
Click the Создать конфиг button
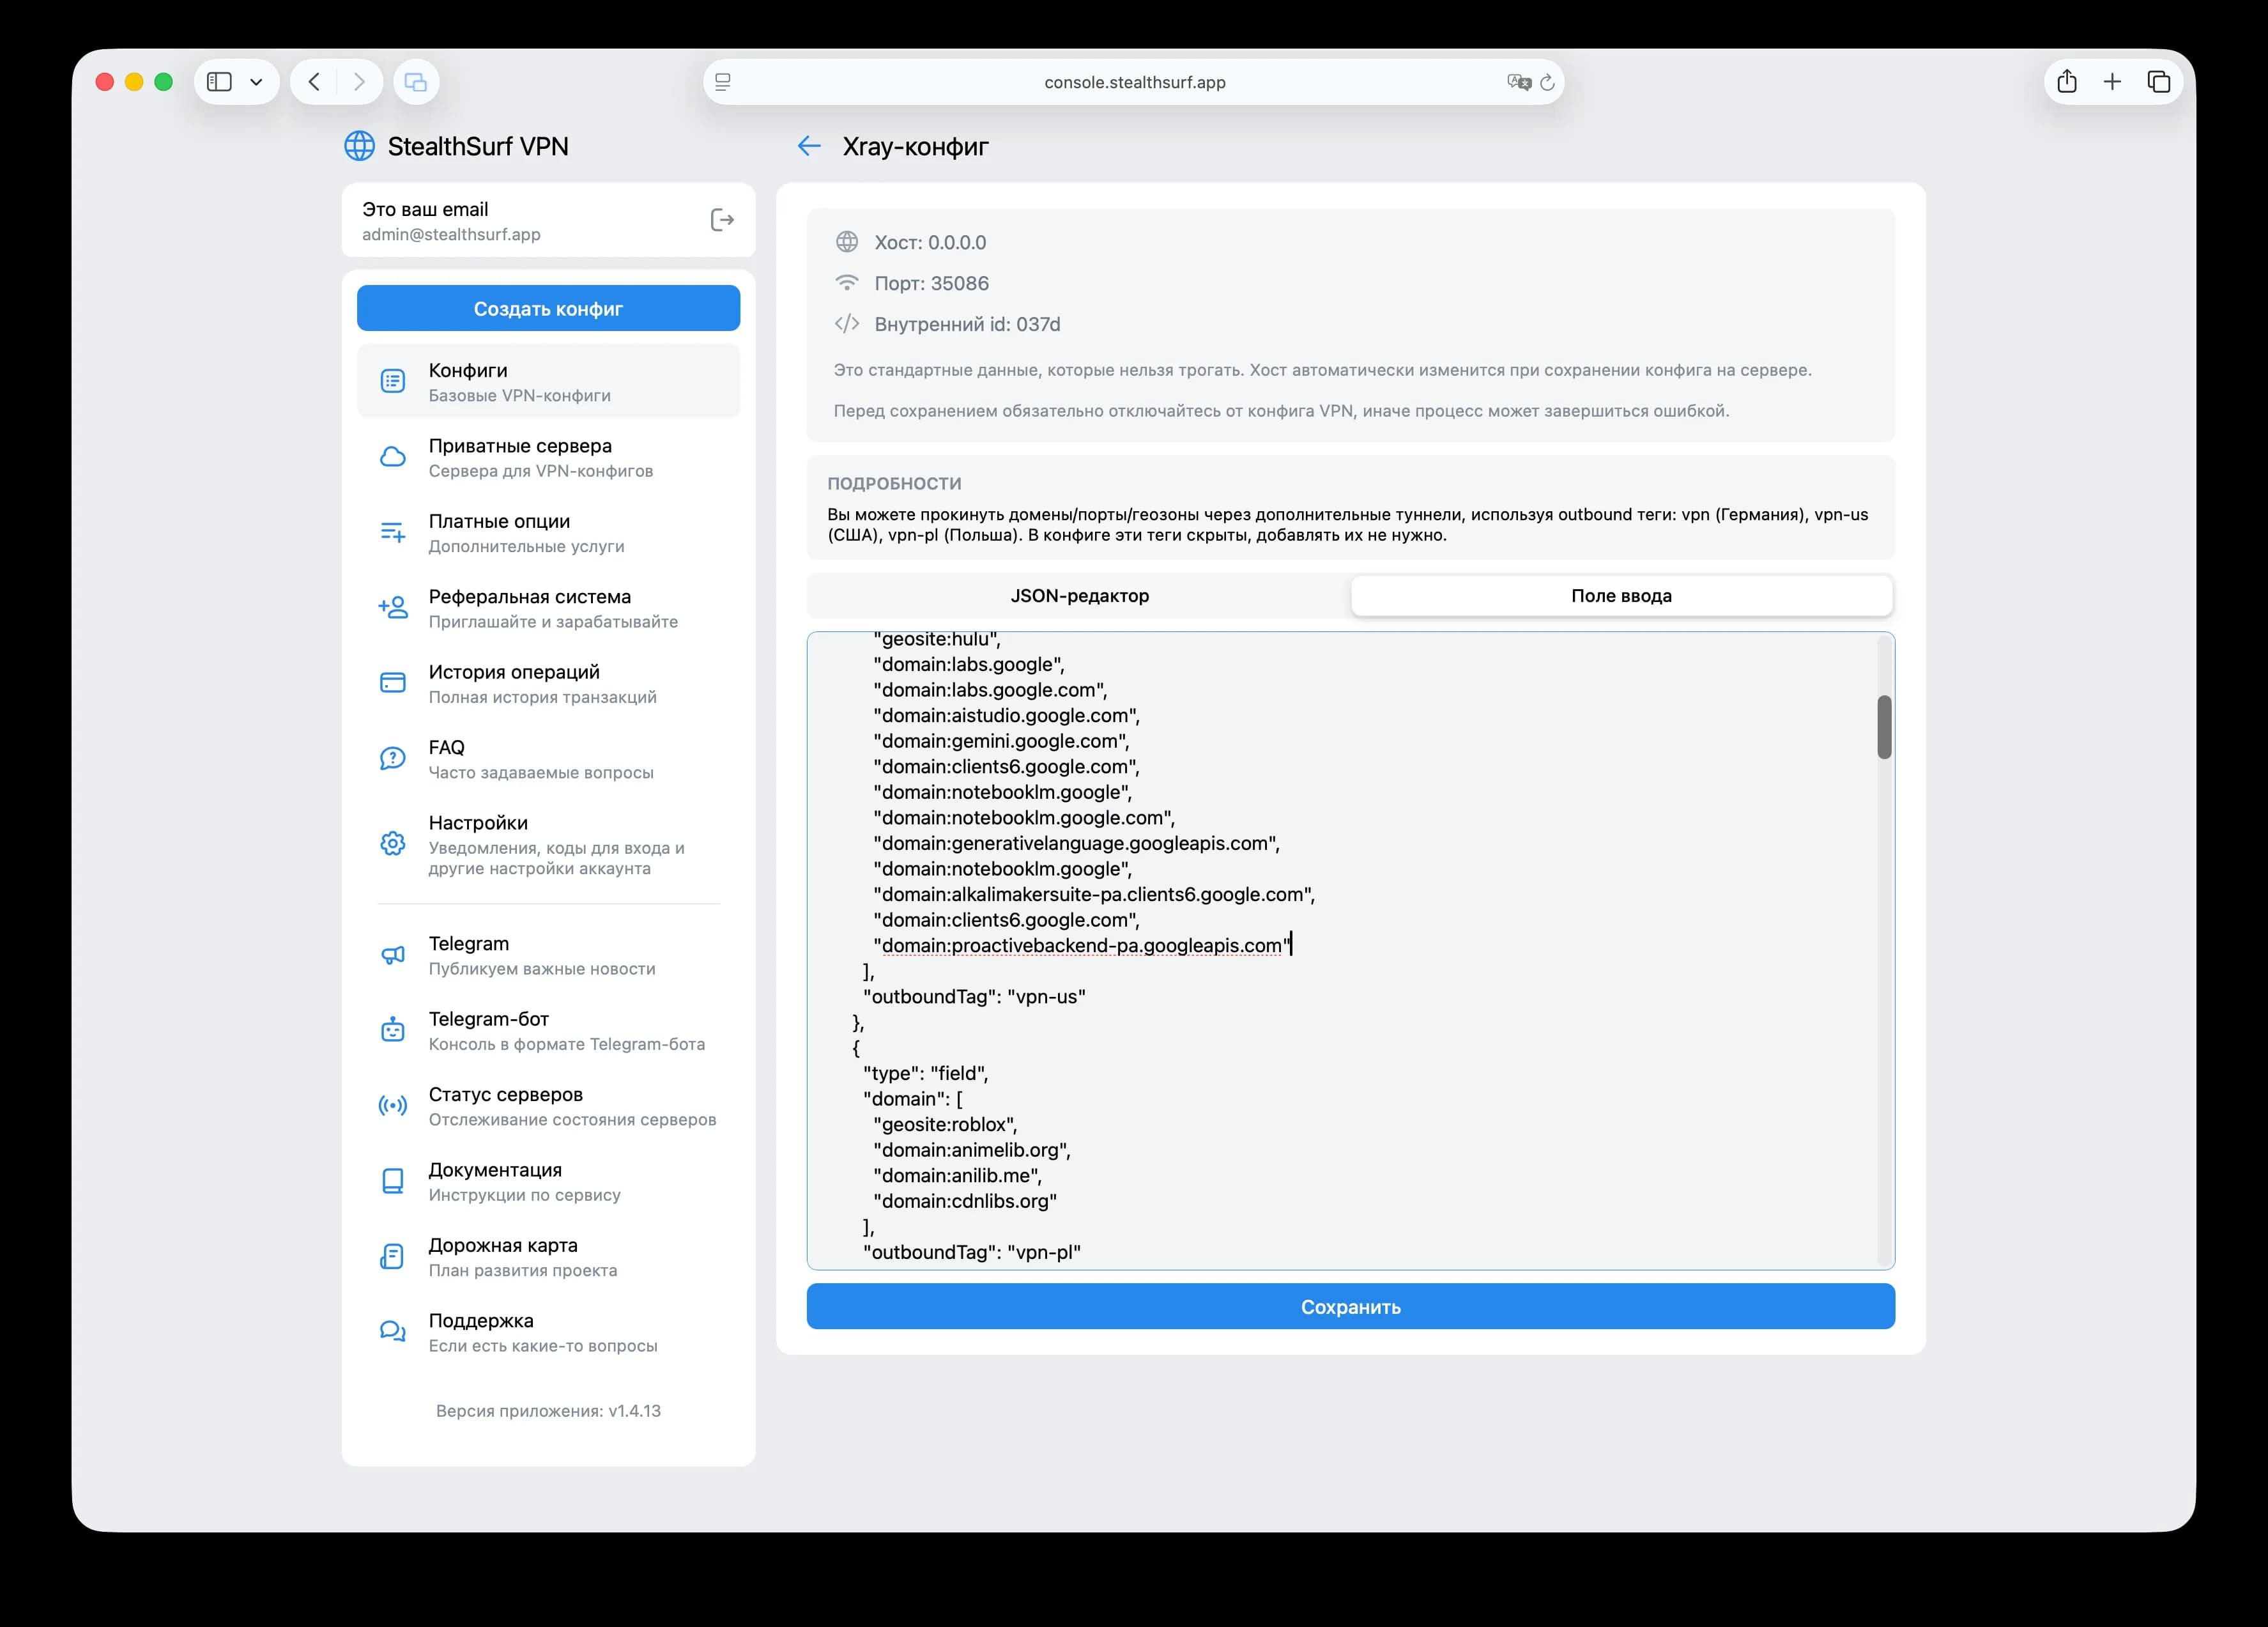pos(548,309)
